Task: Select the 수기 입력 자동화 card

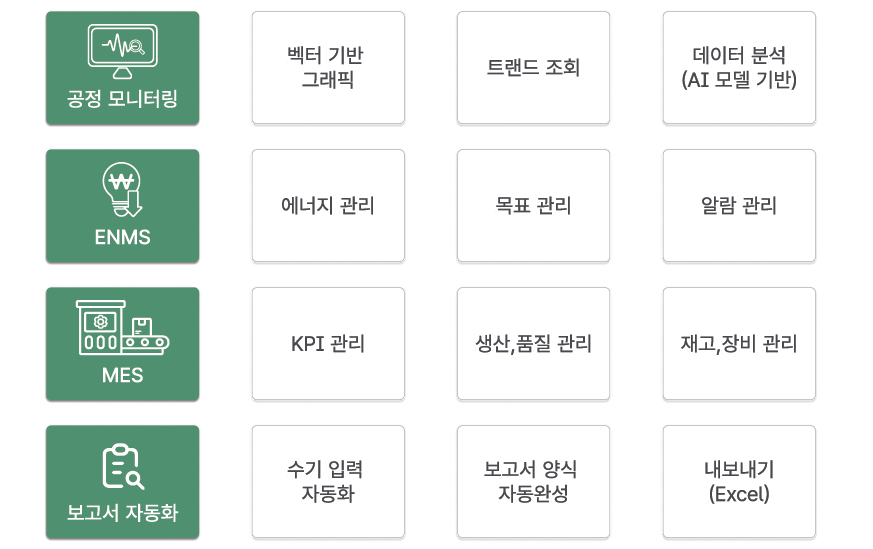Action: pyautogui.click(x=328, y=482)
